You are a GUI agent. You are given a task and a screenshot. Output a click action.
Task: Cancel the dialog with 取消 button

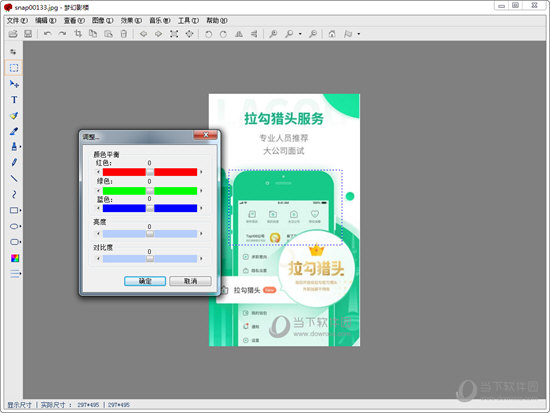click(x=190, y=281)
